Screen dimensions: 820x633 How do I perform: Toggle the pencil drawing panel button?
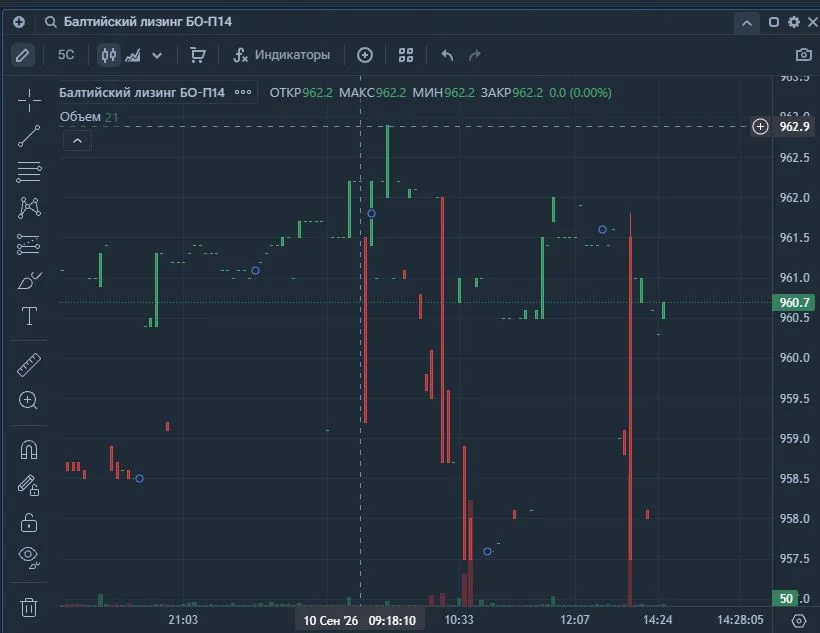[x=22, y=55]
